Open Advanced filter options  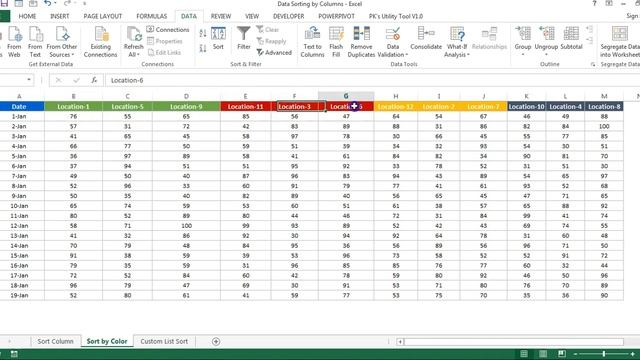pyautogui.click(x=274, y=52)
